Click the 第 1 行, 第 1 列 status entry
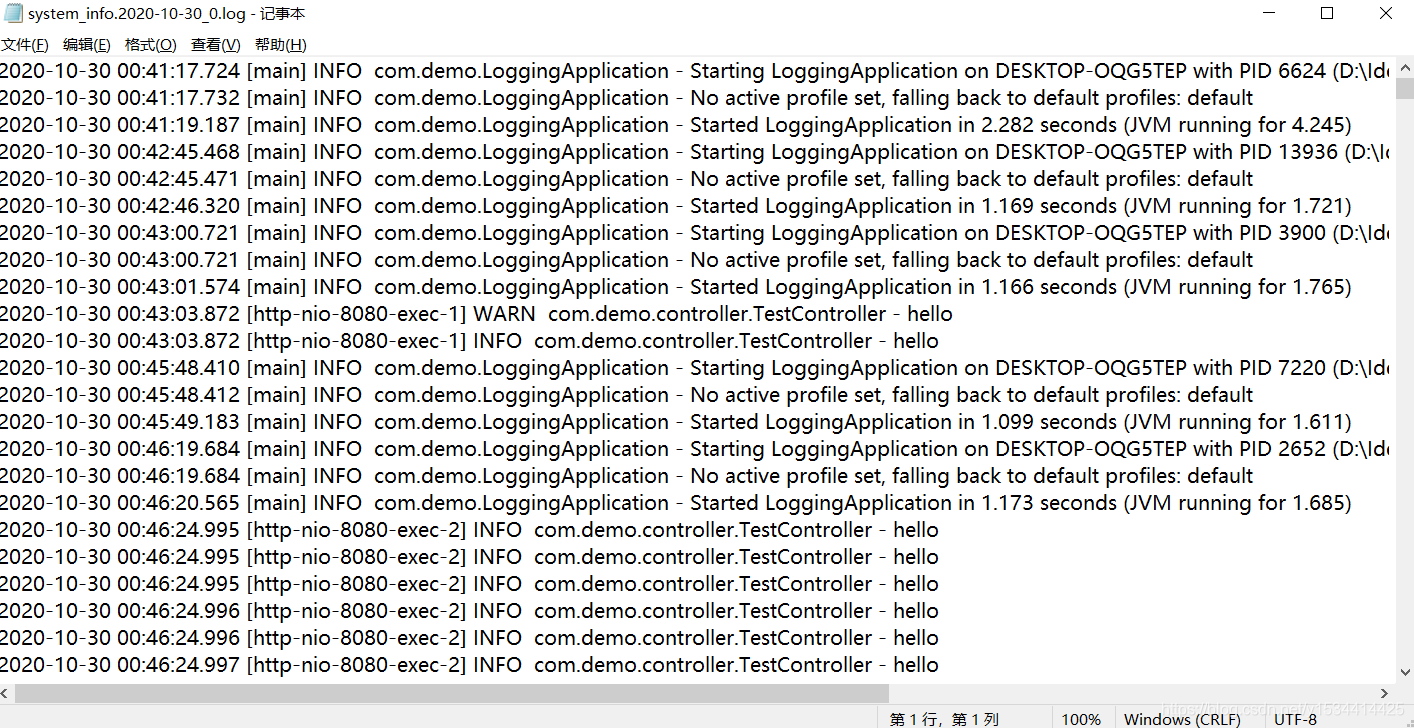This screenshot has width=1414, height=728. click(944, 719)
